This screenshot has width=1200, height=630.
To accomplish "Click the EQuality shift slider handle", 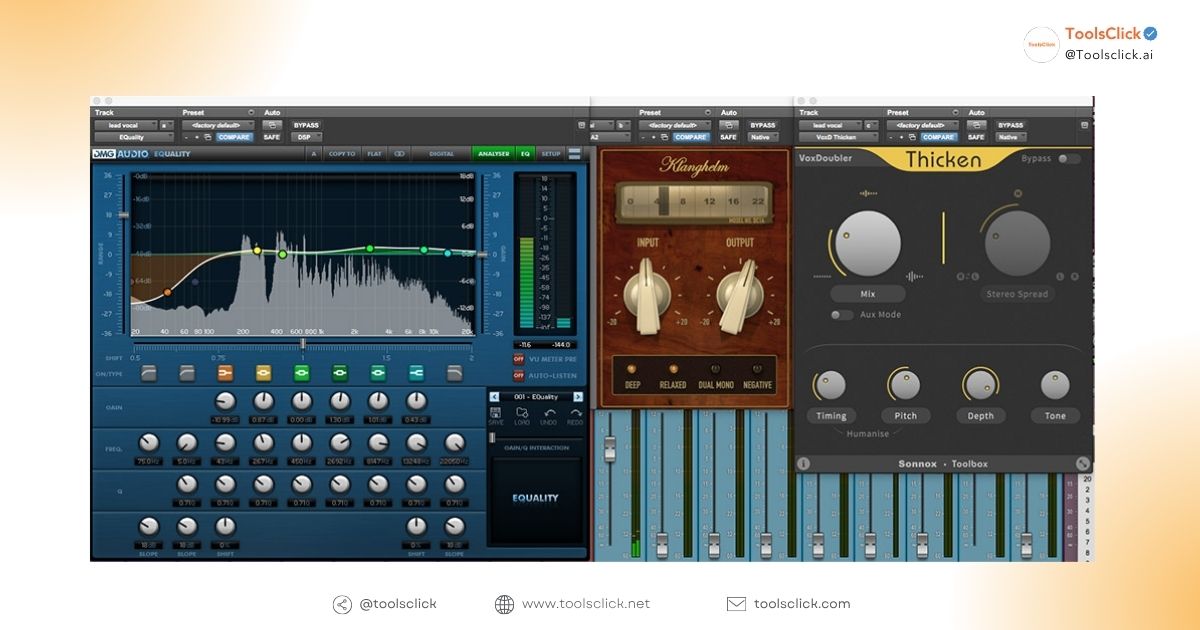I will click(x=303, y=343).
